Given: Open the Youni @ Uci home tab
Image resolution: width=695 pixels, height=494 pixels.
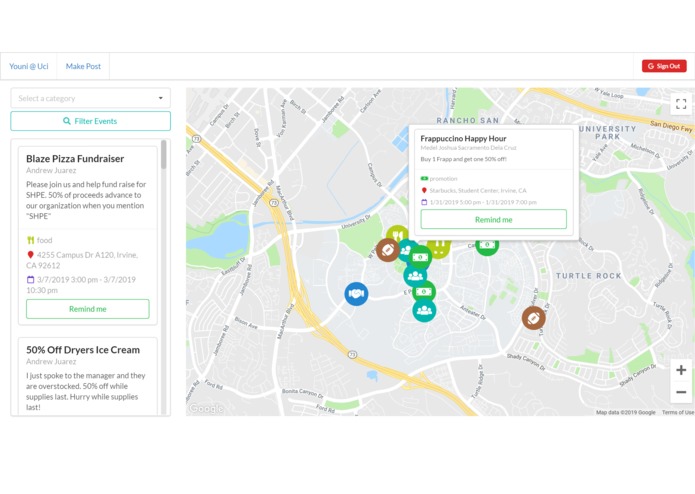Looking at the screenshot, I should tap(29, 66).
